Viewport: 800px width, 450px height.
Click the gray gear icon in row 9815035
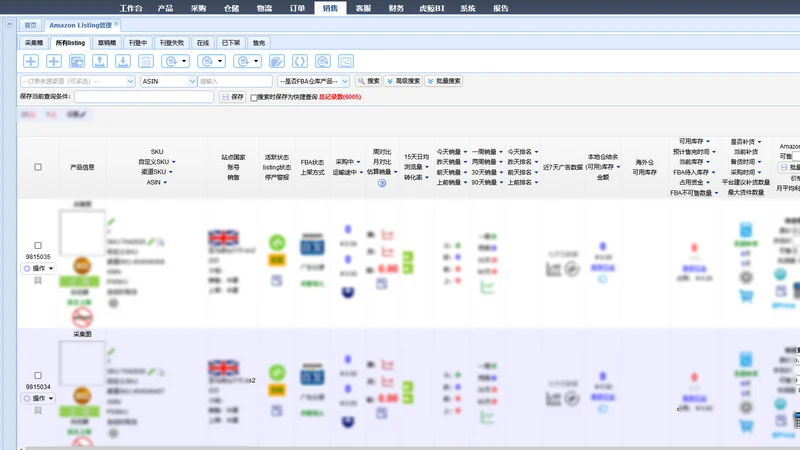pos(746,277)
